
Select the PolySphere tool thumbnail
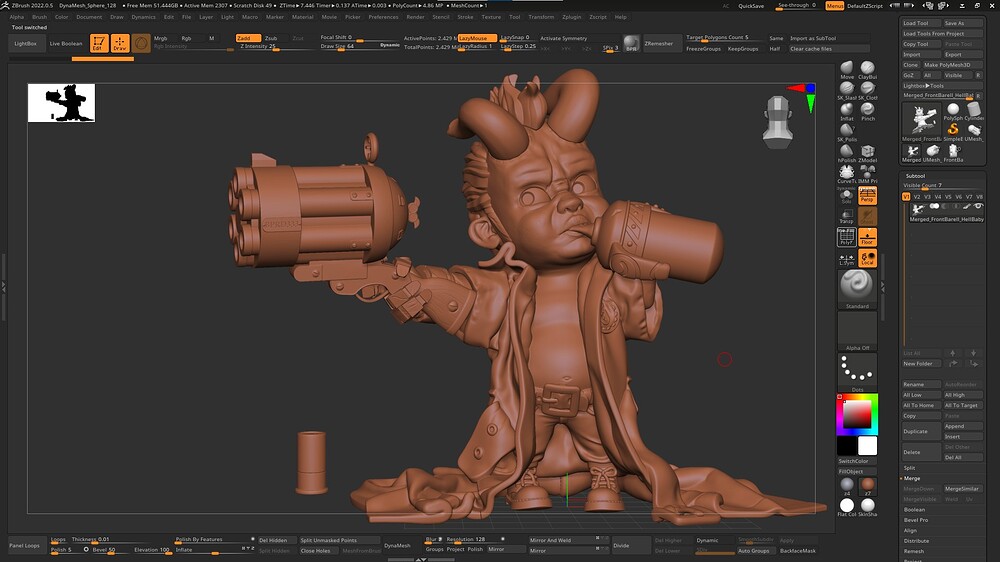click(x=953, y=112)
